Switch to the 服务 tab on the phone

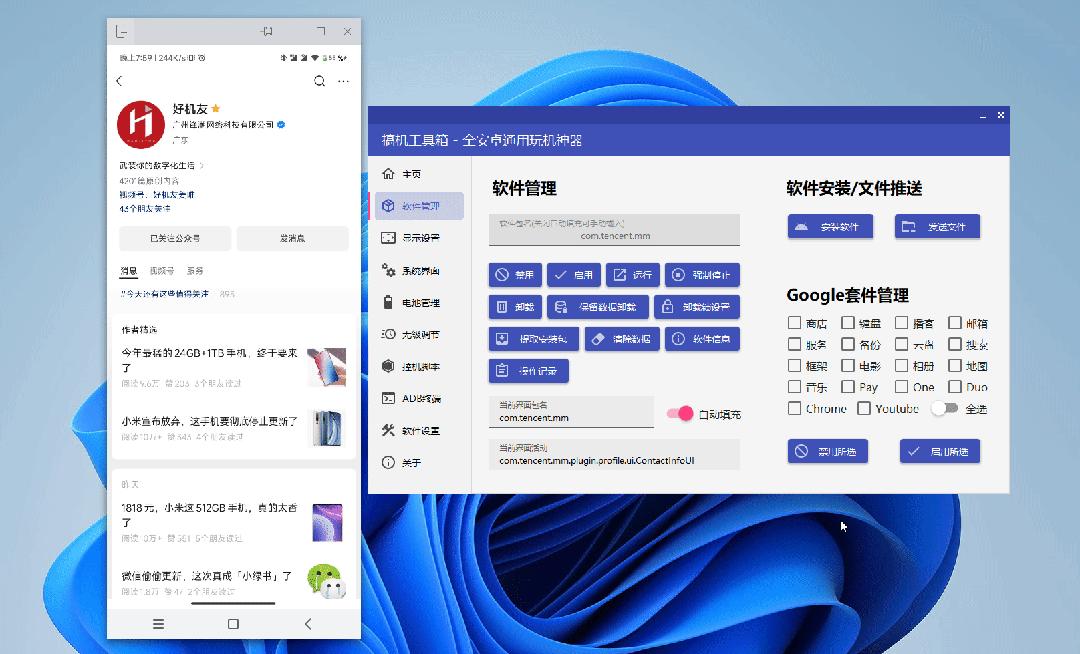(195, 270)
